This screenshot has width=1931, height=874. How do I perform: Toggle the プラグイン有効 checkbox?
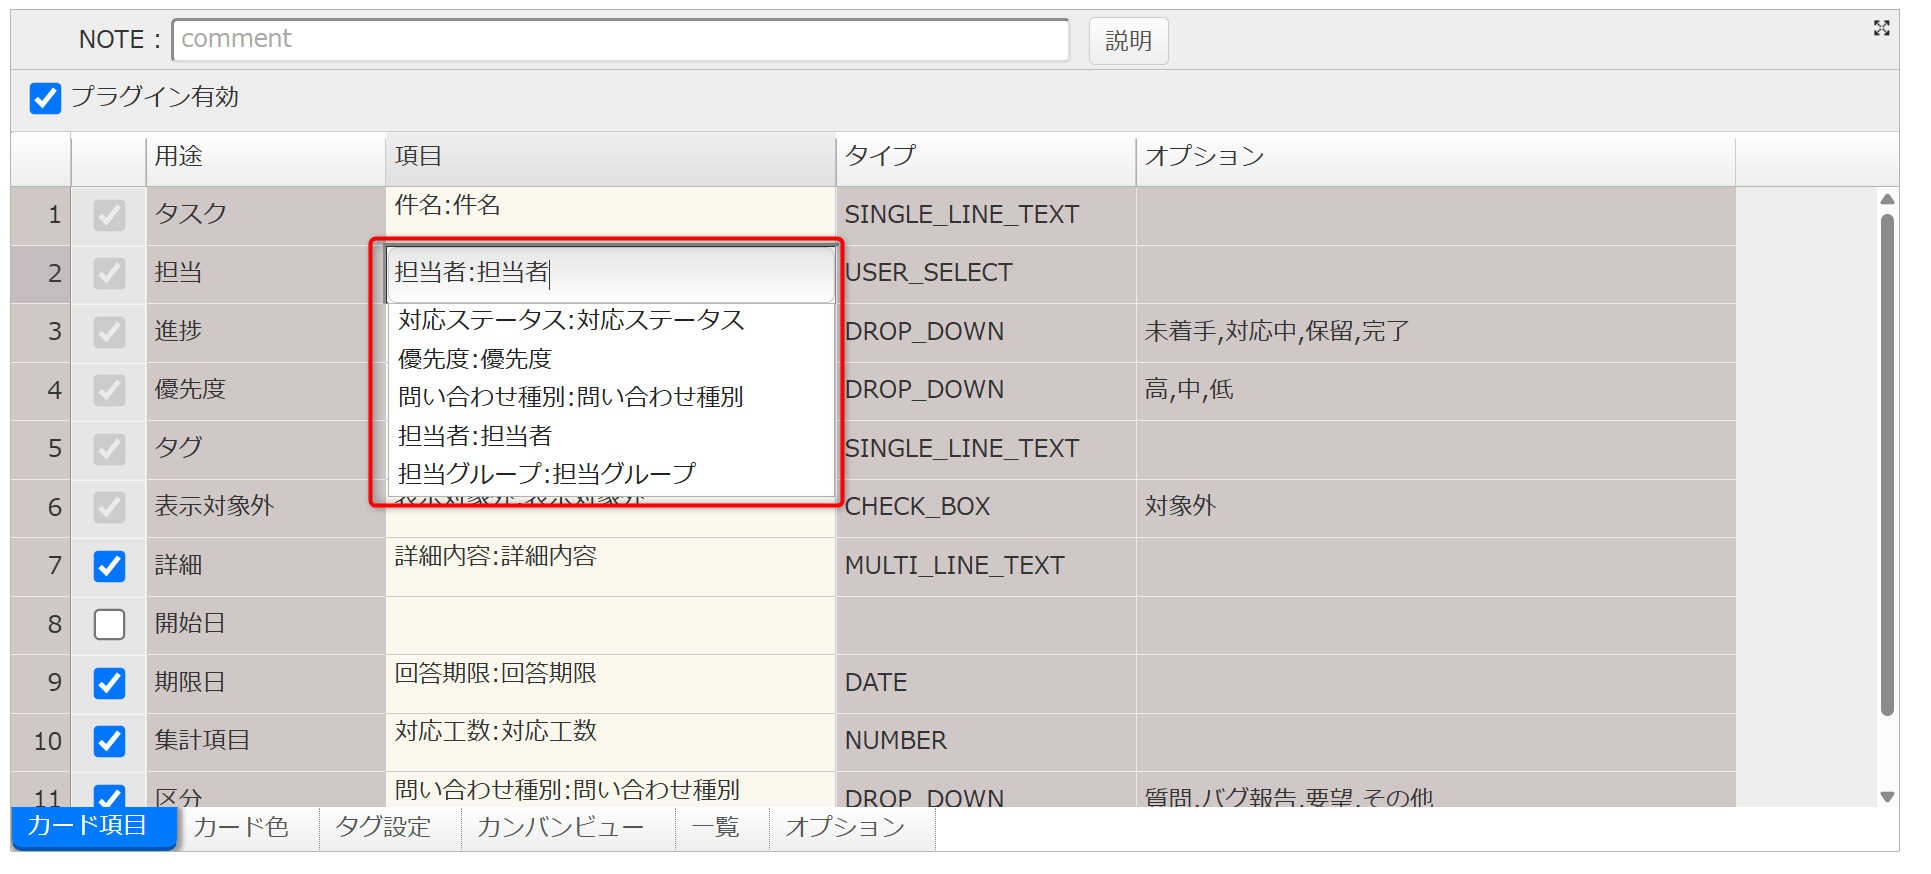pyautogui.click(x=45, y=98)
